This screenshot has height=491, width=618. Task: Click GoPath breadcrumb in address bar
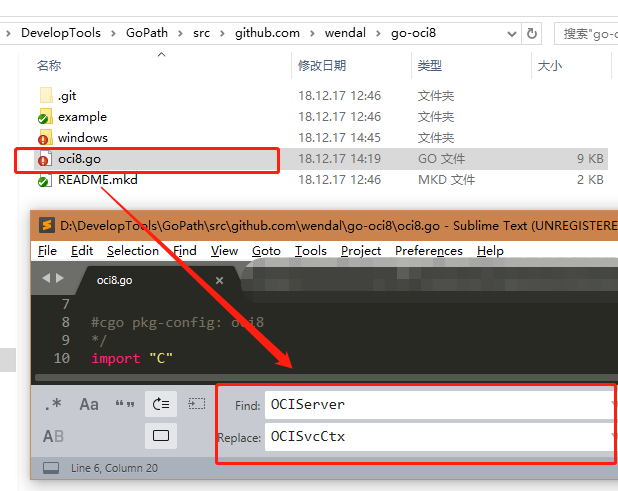coord(147,33)
